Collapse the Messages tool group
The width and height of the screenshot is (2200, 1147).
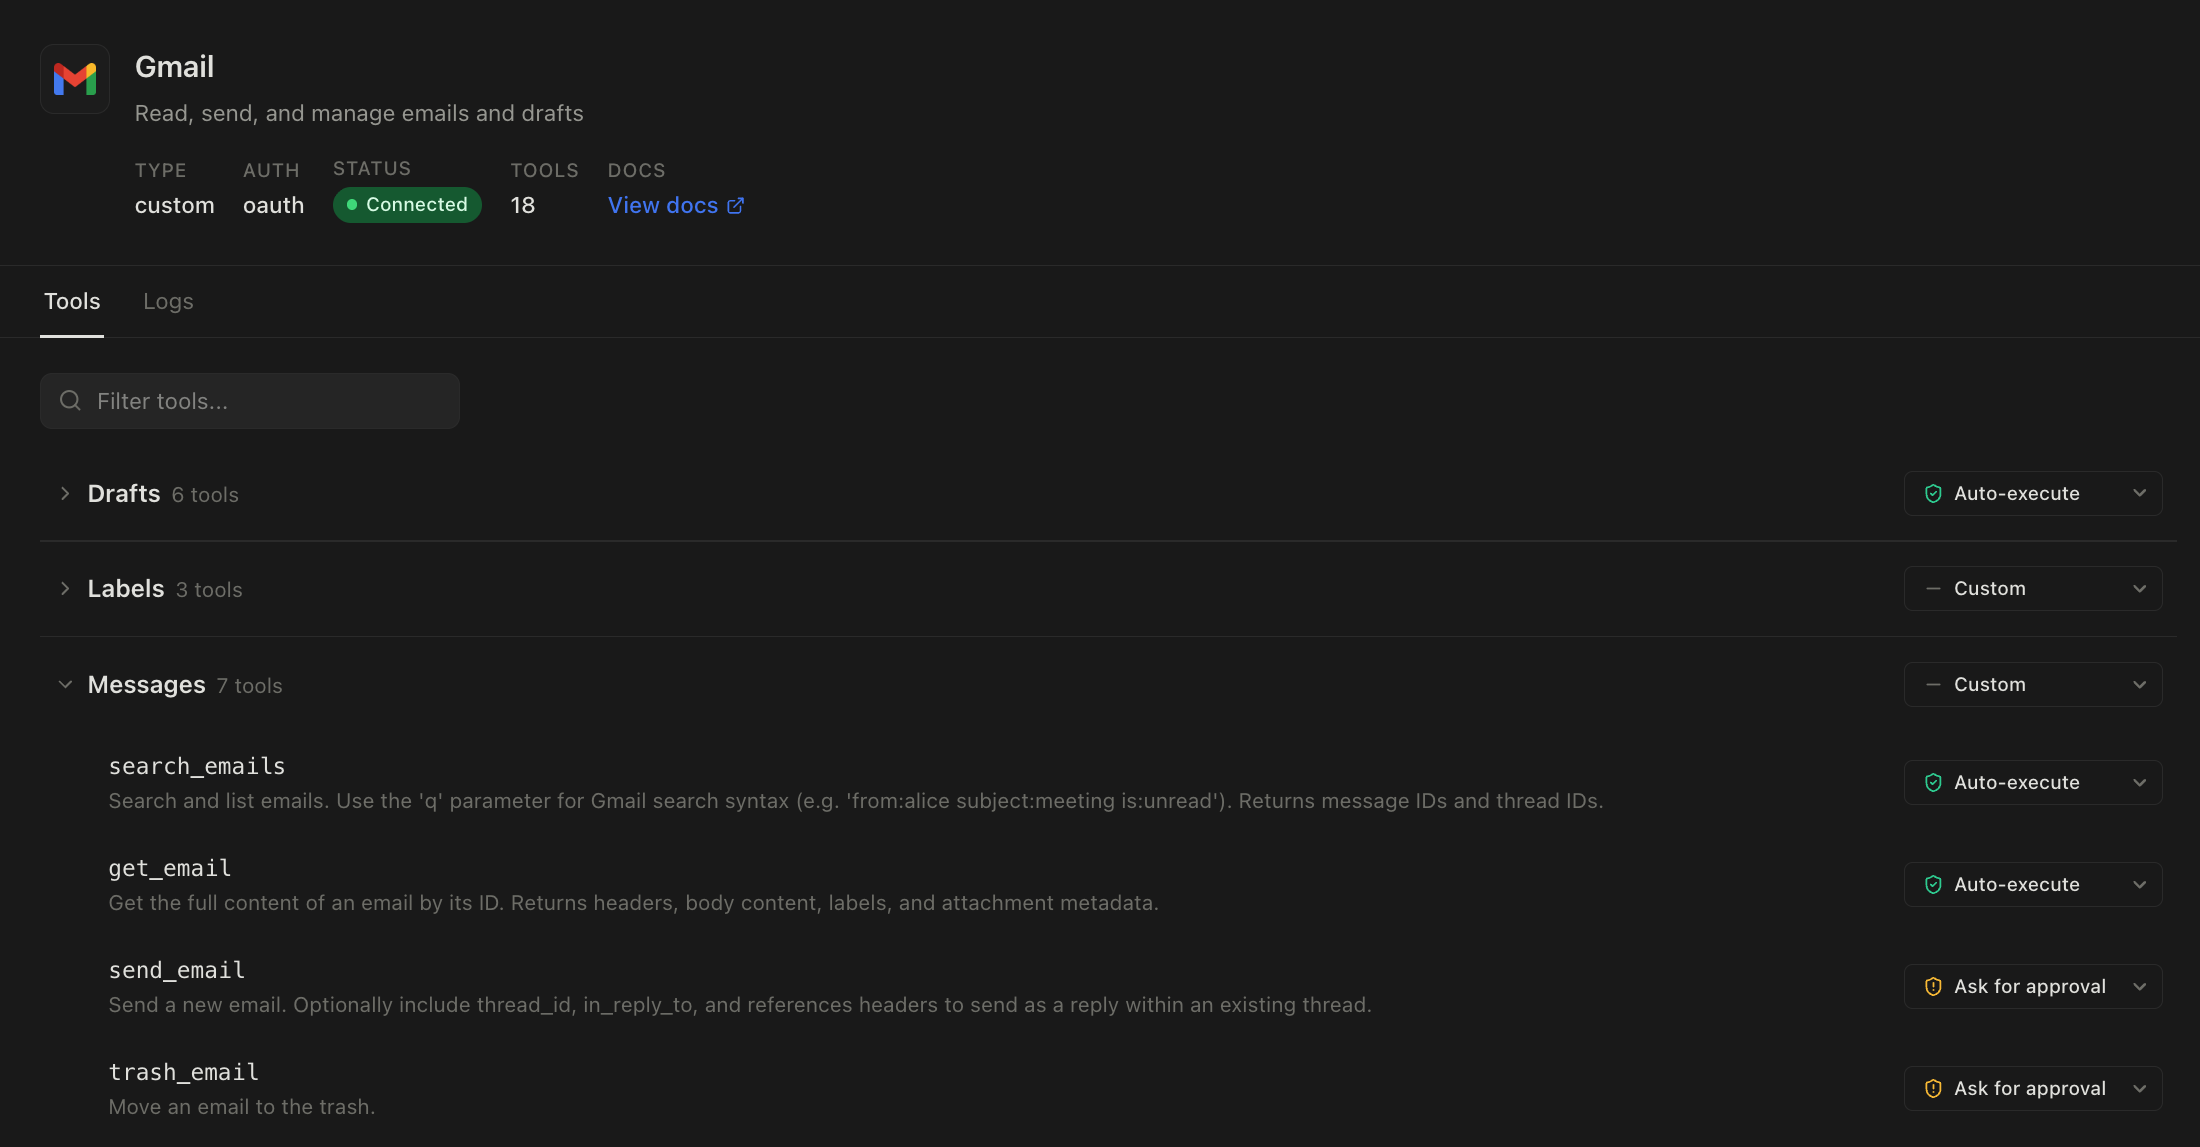coord(65,685)
